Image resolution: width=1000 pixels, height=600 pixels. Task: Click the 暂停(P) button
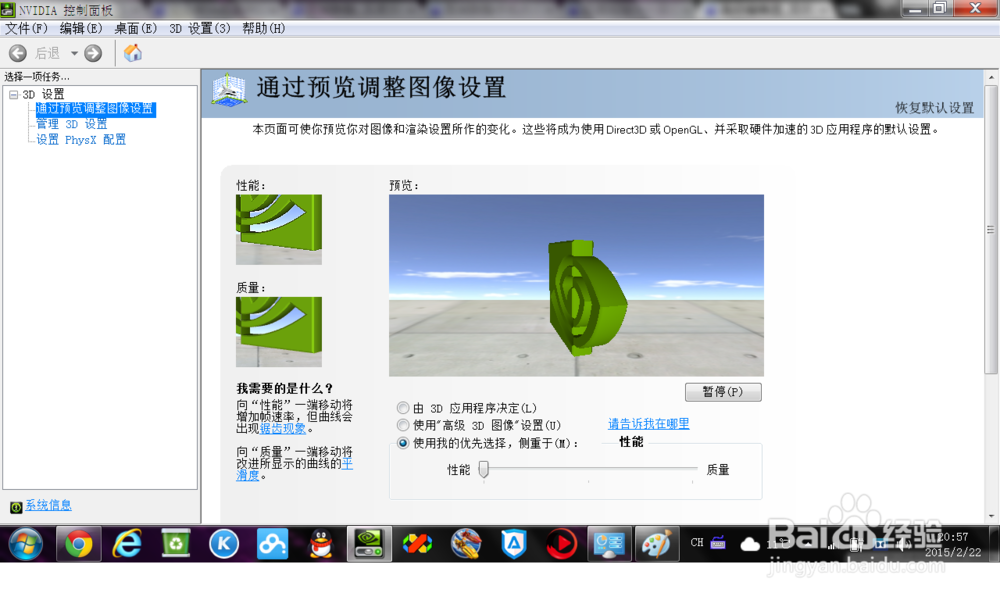[x=723, y=392]
